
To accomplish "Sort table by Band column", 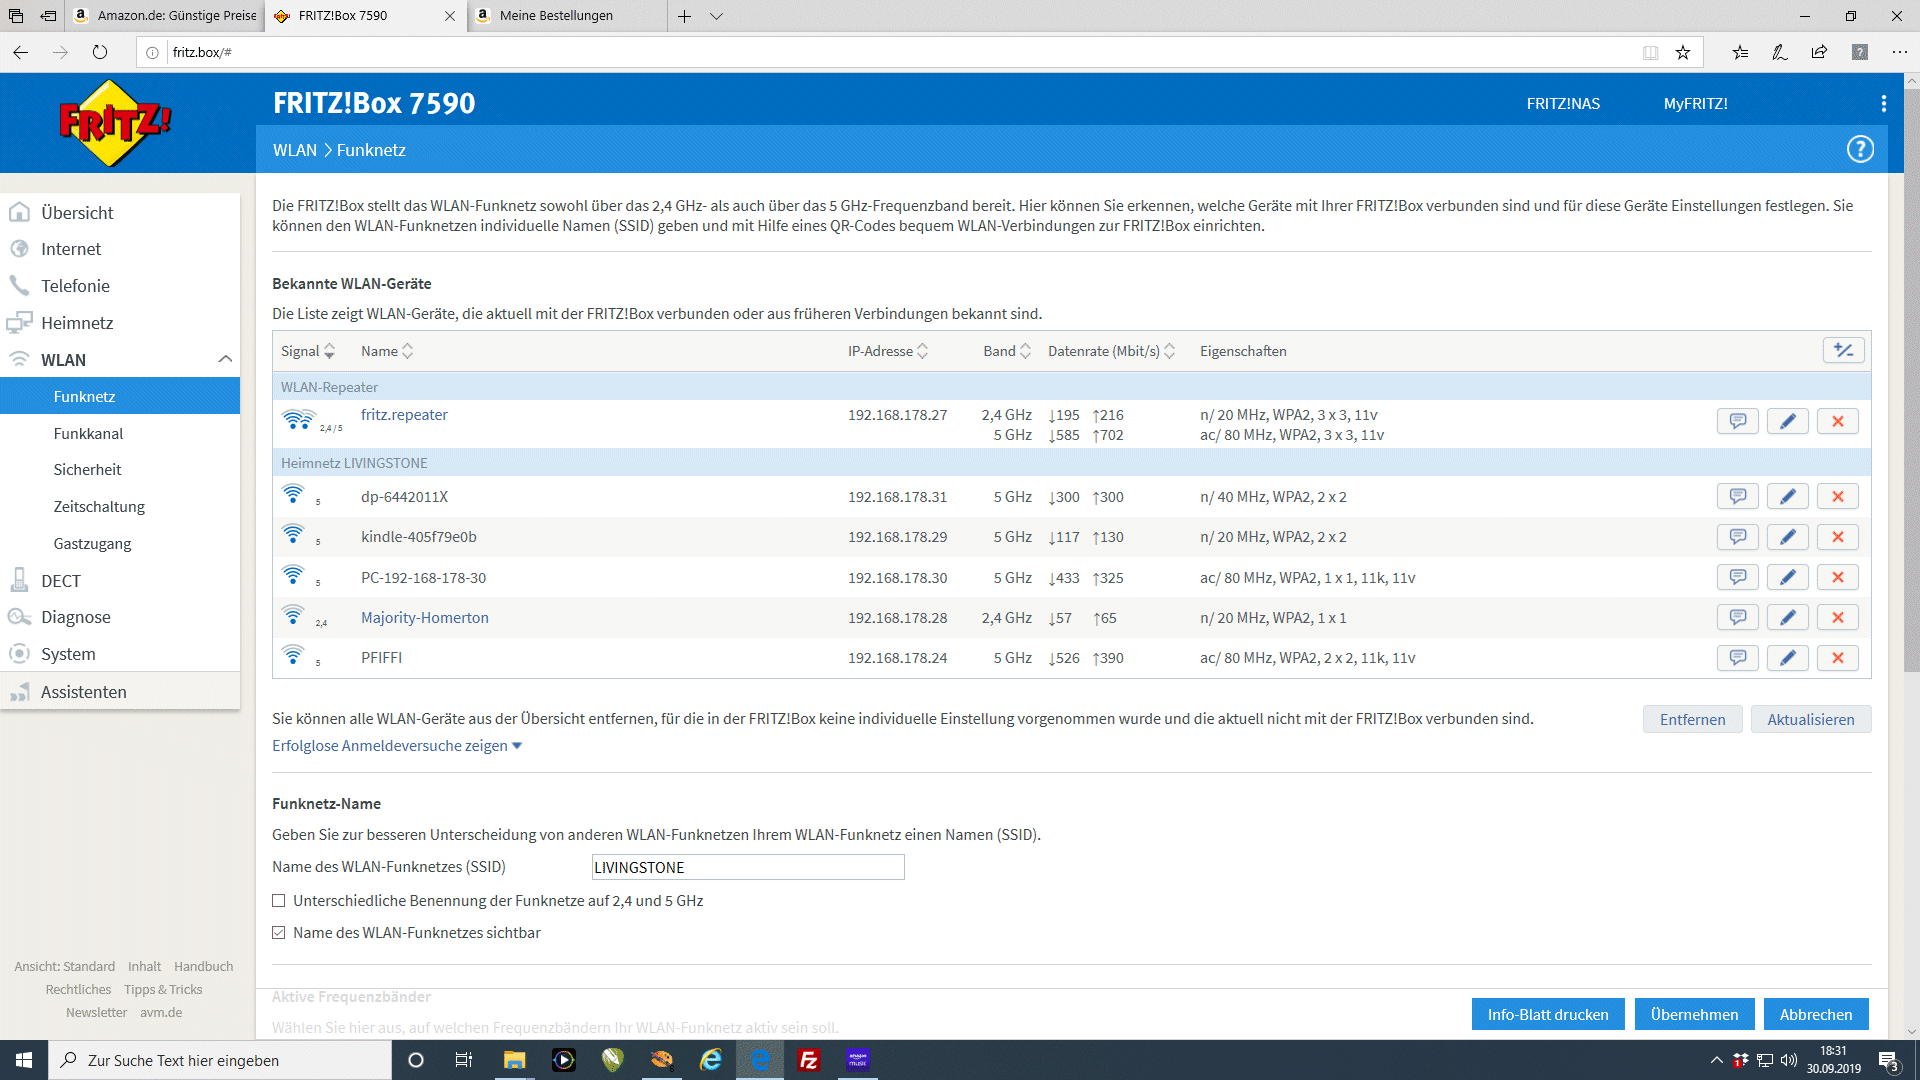I will pyautogui.click(x=1007, y=351).
